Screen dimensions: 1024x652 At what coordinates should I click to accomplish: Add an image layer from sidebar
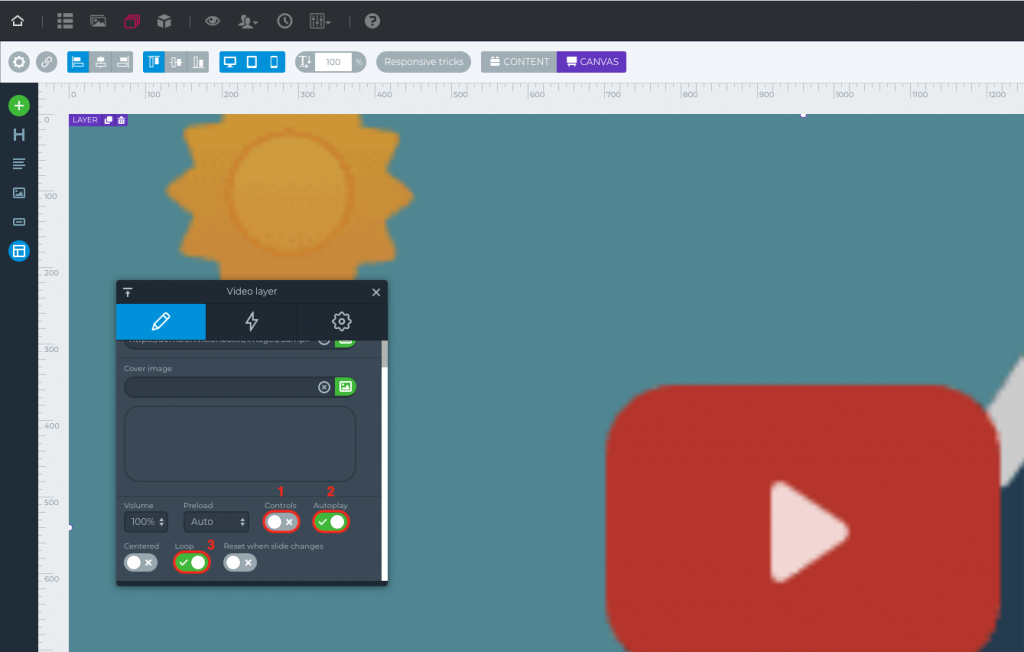19,193
